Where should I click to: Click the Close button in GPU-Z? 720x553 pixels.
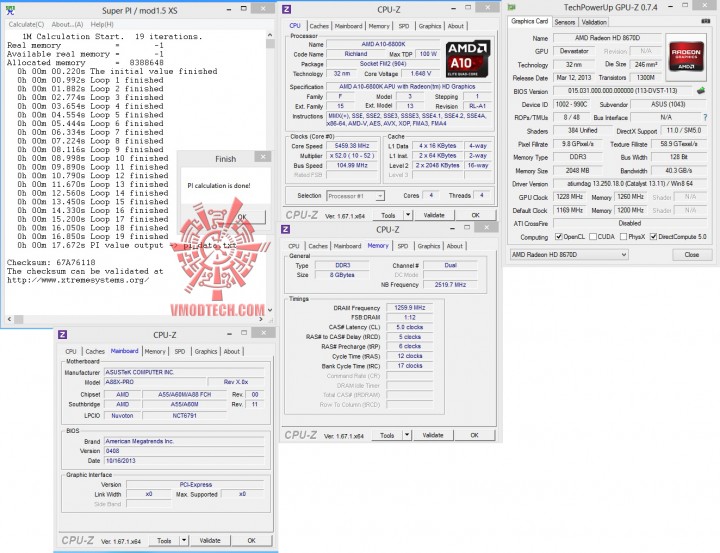pyautogui.click(x=692, y=254)
